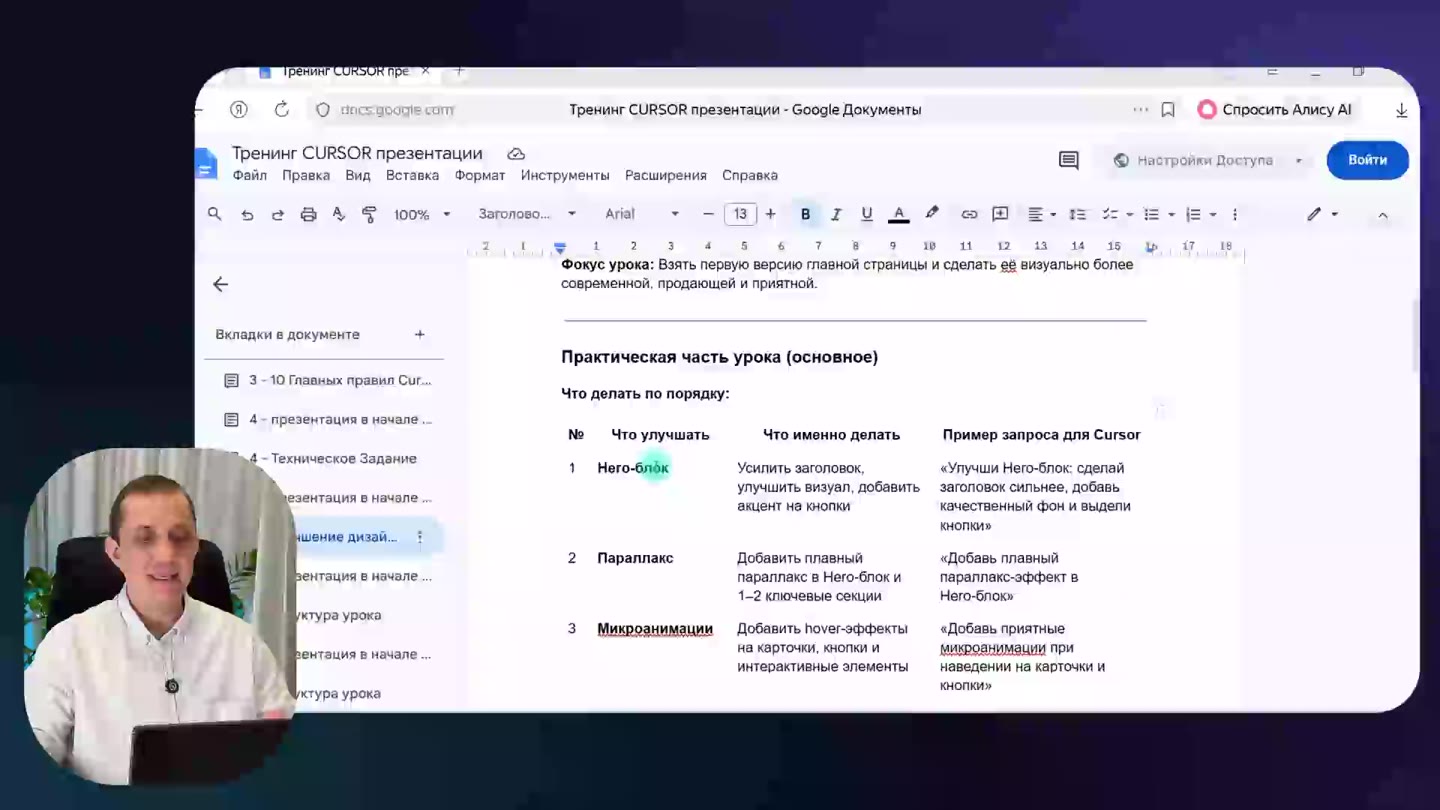Open a new browser tab
1440x810 pixels.
[459, 72]
